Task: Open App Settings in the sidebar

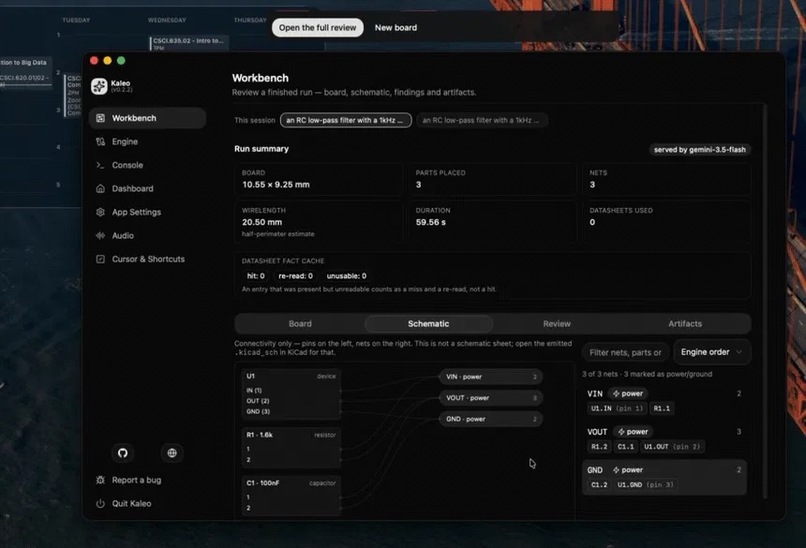Action: [x=148, y=212]
